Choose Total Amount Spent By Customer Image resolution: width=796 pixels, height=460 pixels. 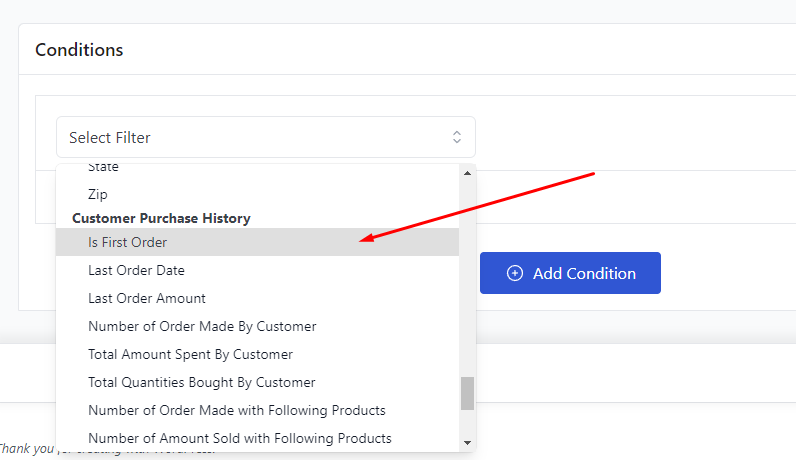(x=257, y=354)
